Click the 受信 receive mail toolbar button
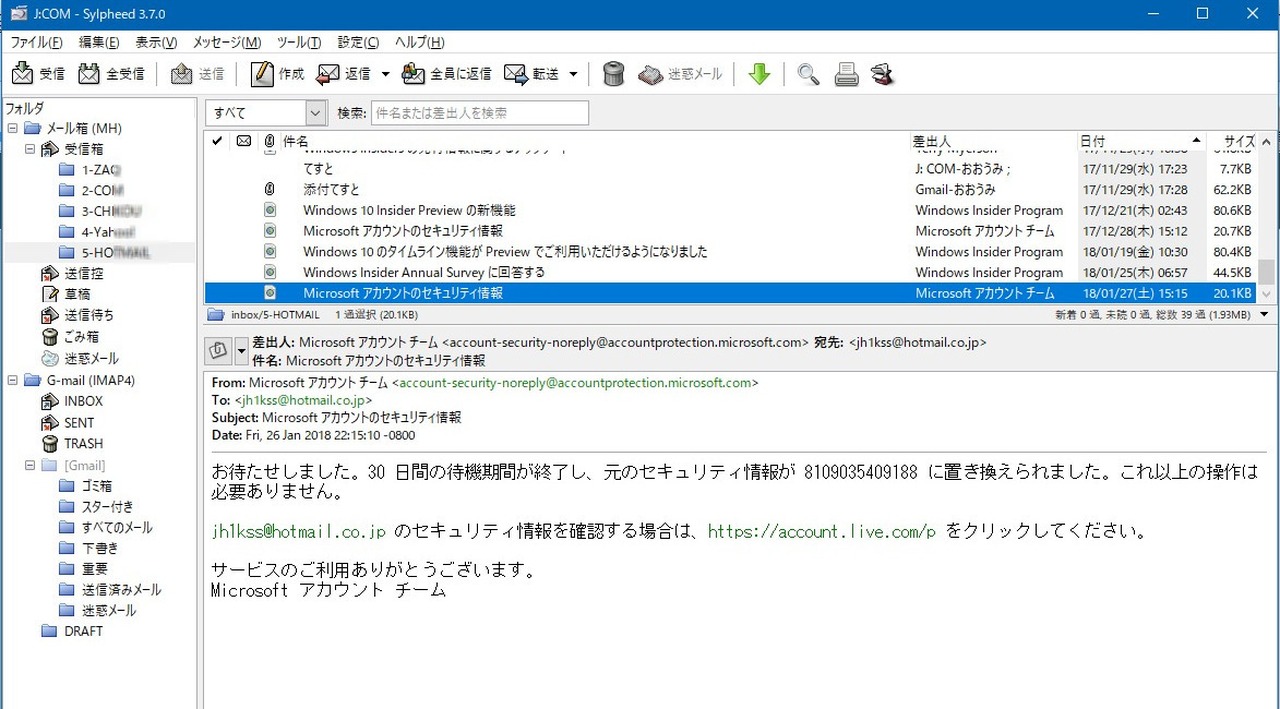Image resolution: width=1280 pixels, height=709 pixels. coord(38,74)
